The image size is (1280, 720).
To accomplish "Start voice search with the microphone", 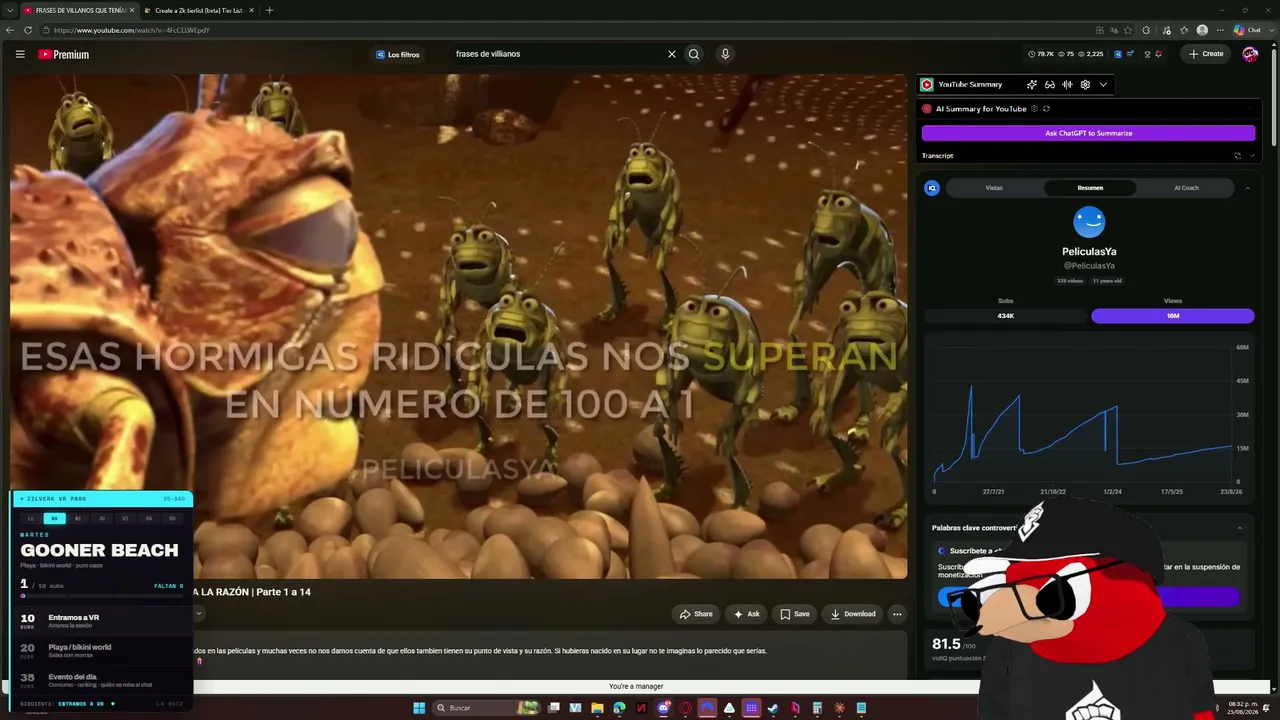I will (725, 54).
